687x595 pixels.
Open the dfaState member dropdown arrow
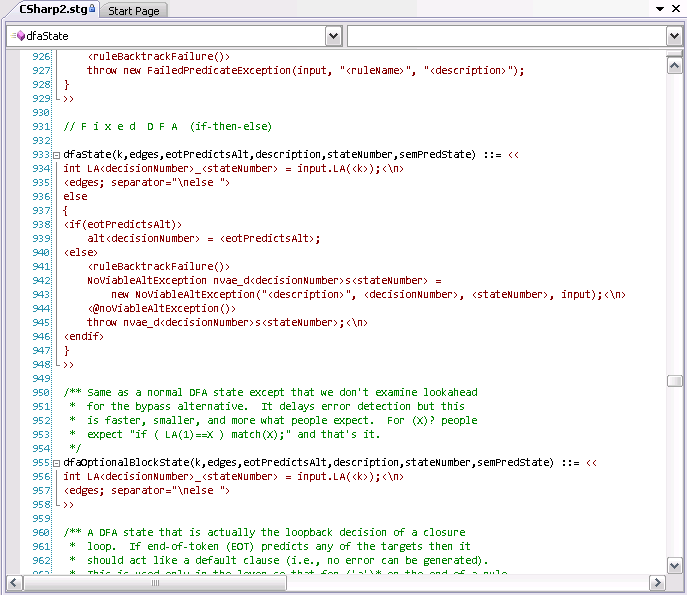click(333, 36)
